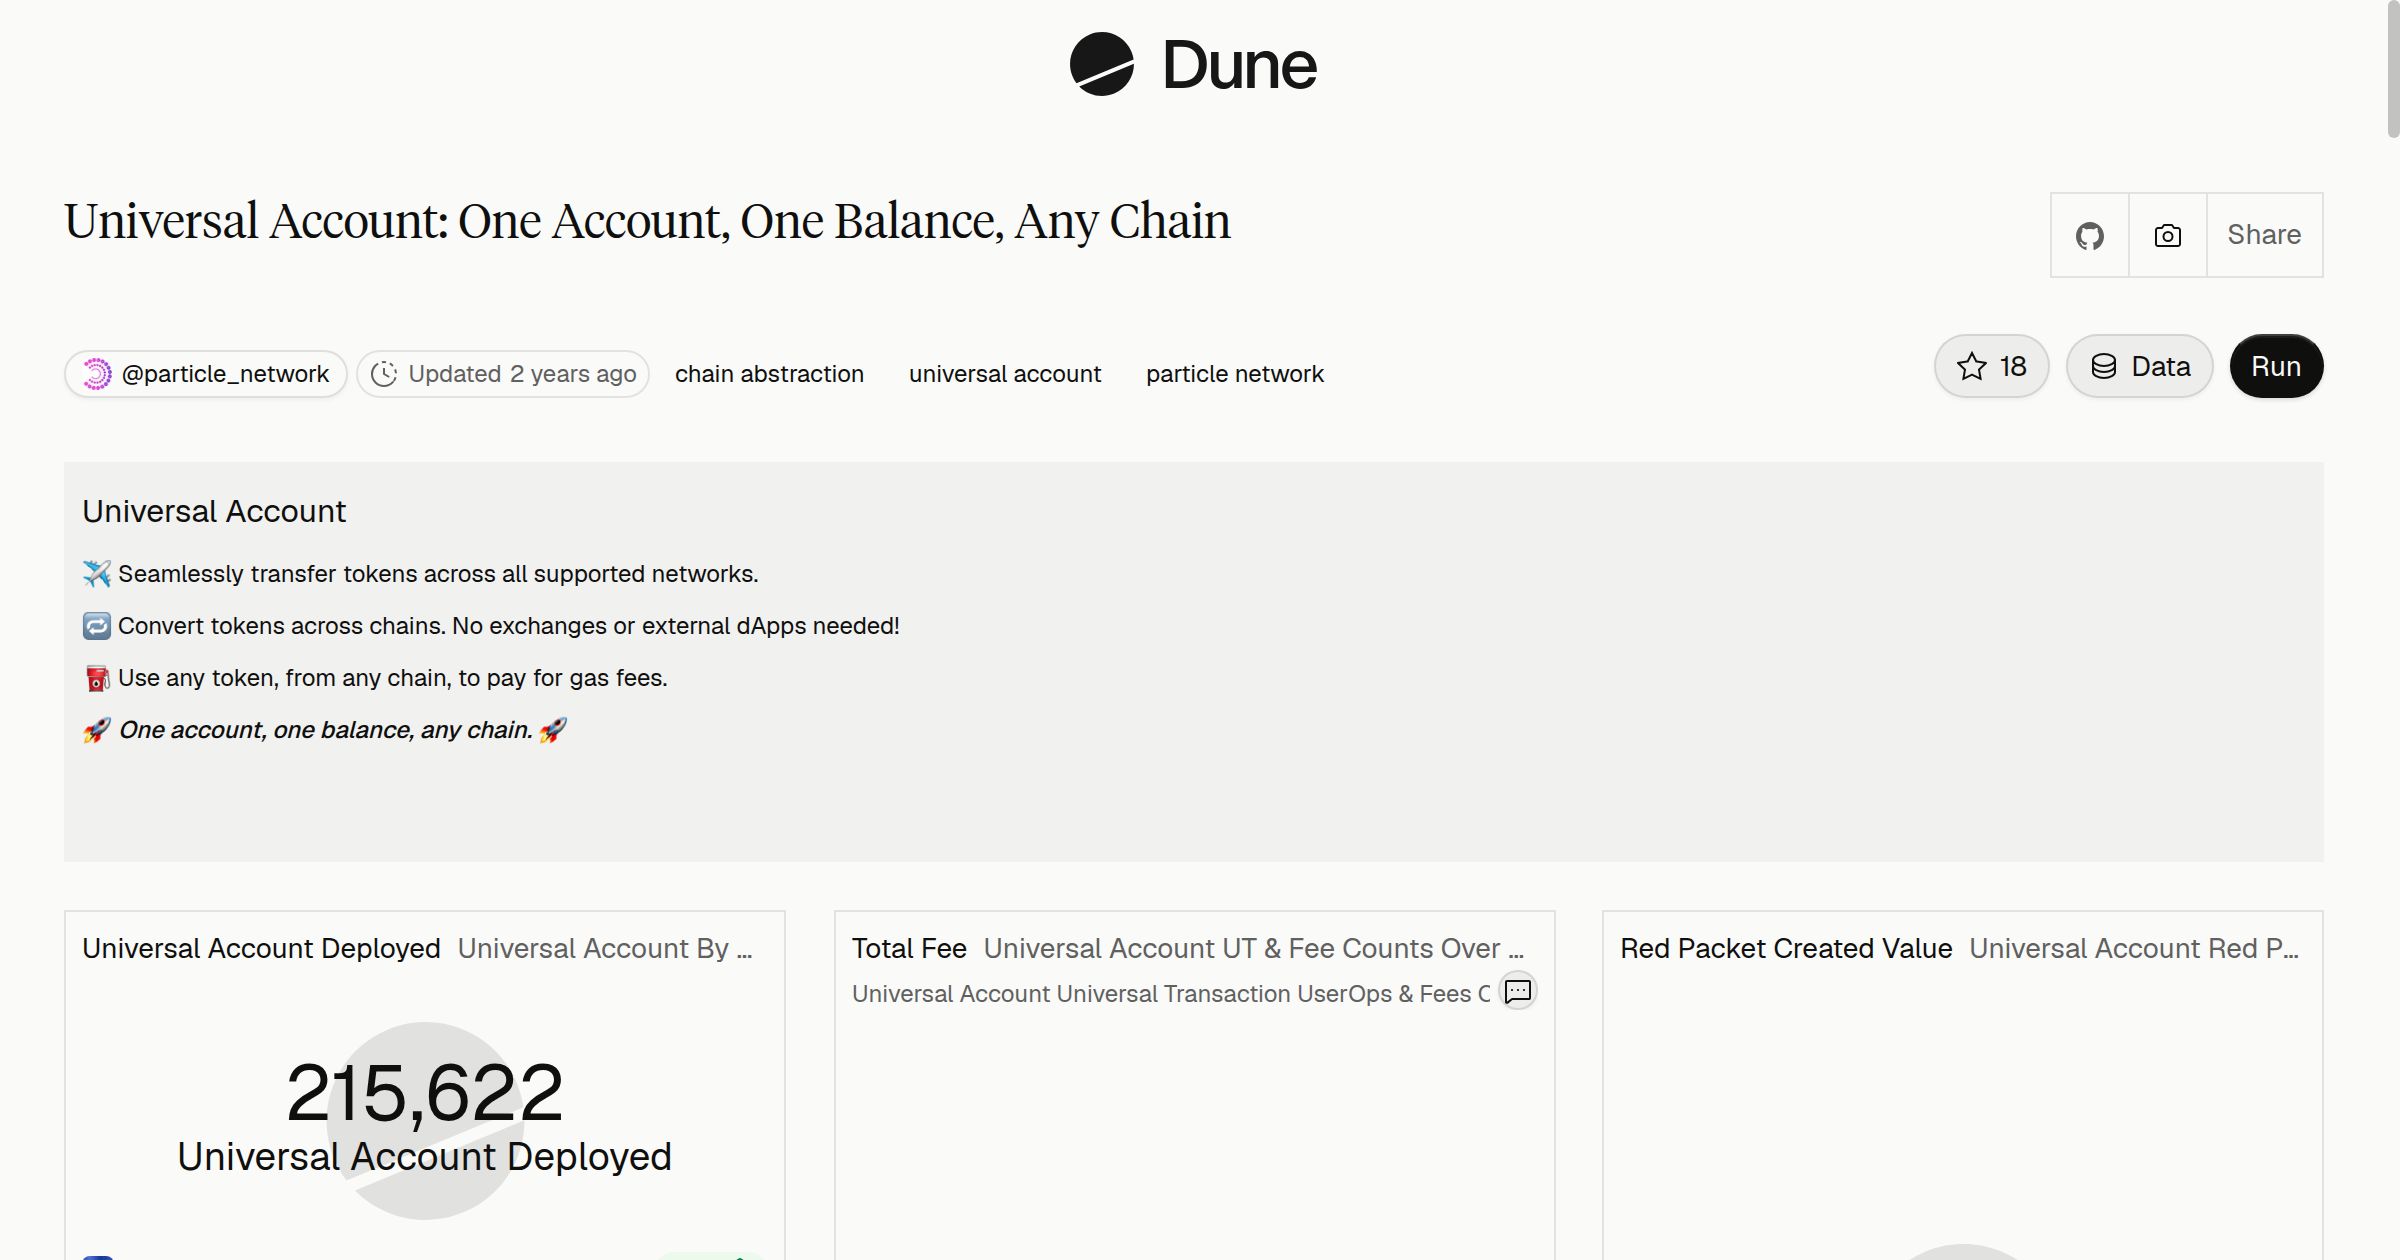Click the star icon next to 18
The image size is (2400, 1260).
(1971, 366)
